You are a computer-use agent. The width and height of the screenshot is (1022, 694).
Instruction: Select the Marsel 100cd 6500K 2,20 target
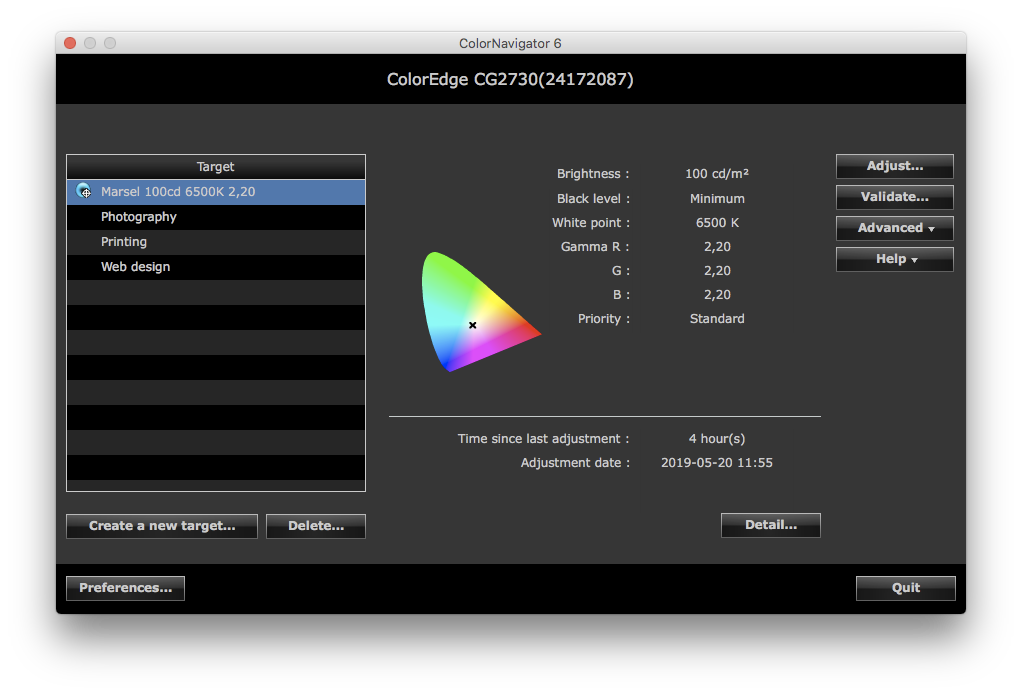pyautogui.click(x=216, y=192)
